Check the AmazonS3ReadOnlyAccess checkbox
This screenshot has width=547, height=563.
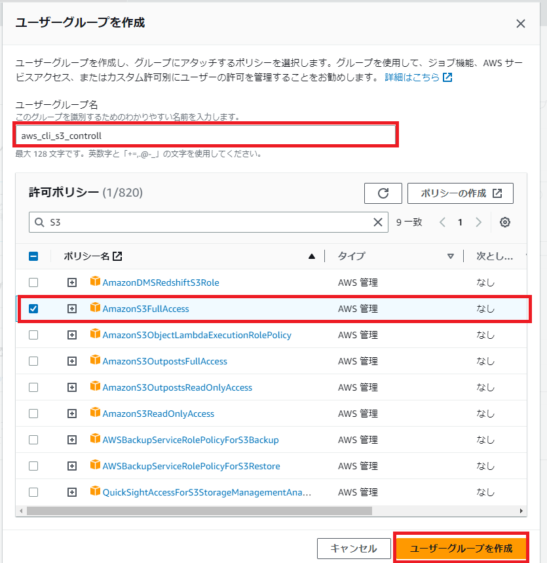[33, 414]
